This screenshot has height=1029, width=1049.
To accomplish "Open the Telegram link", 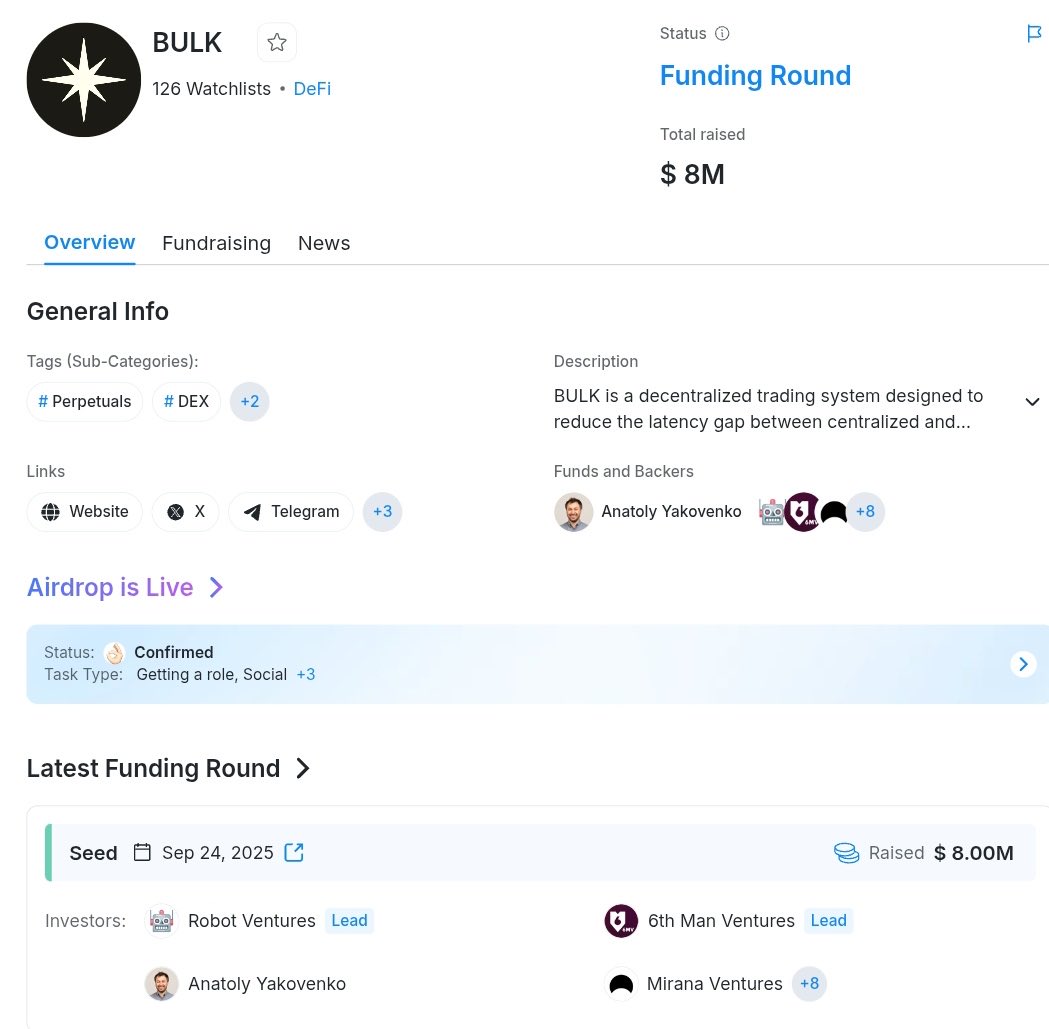I will [291, 512].
